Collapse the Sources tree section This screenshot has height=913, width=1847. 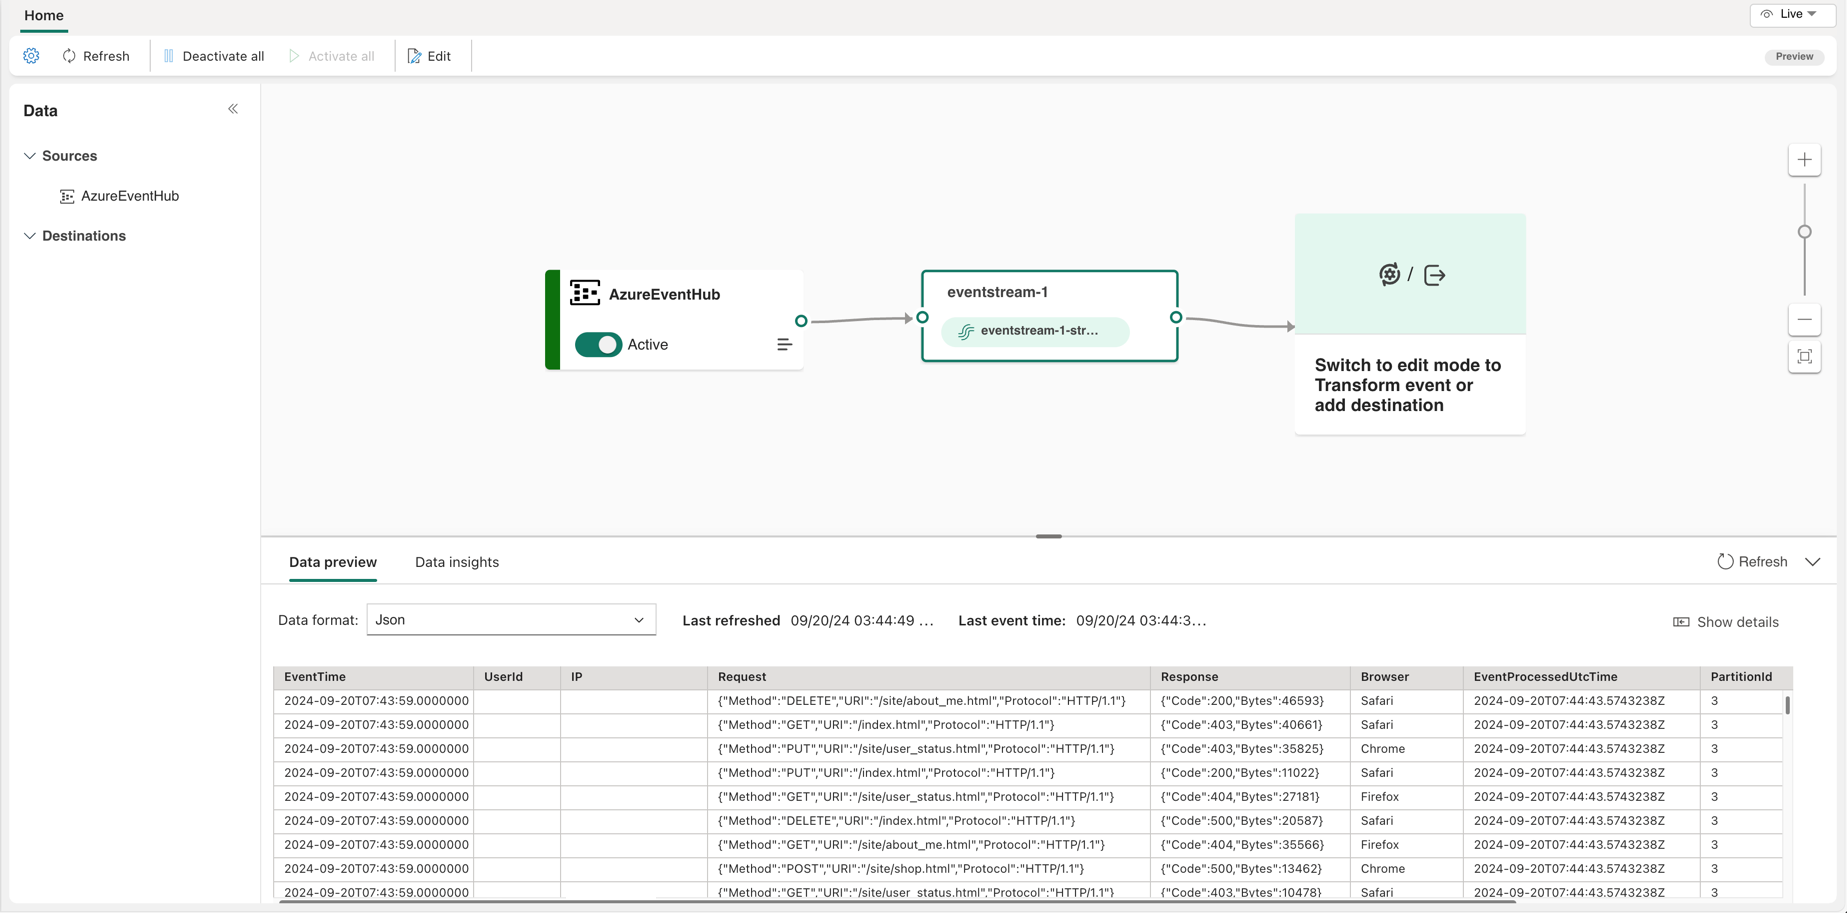[30, 156]
